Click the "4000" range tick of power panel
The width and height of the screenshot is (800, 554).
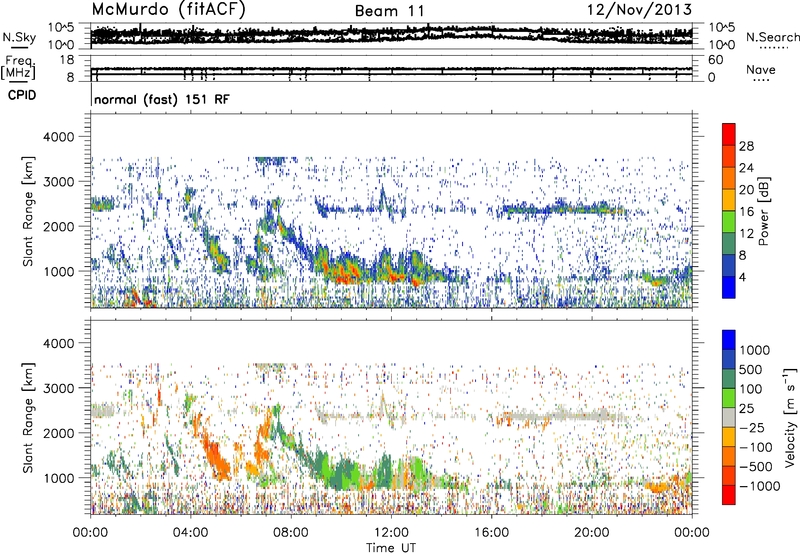(x=58, y=137)
